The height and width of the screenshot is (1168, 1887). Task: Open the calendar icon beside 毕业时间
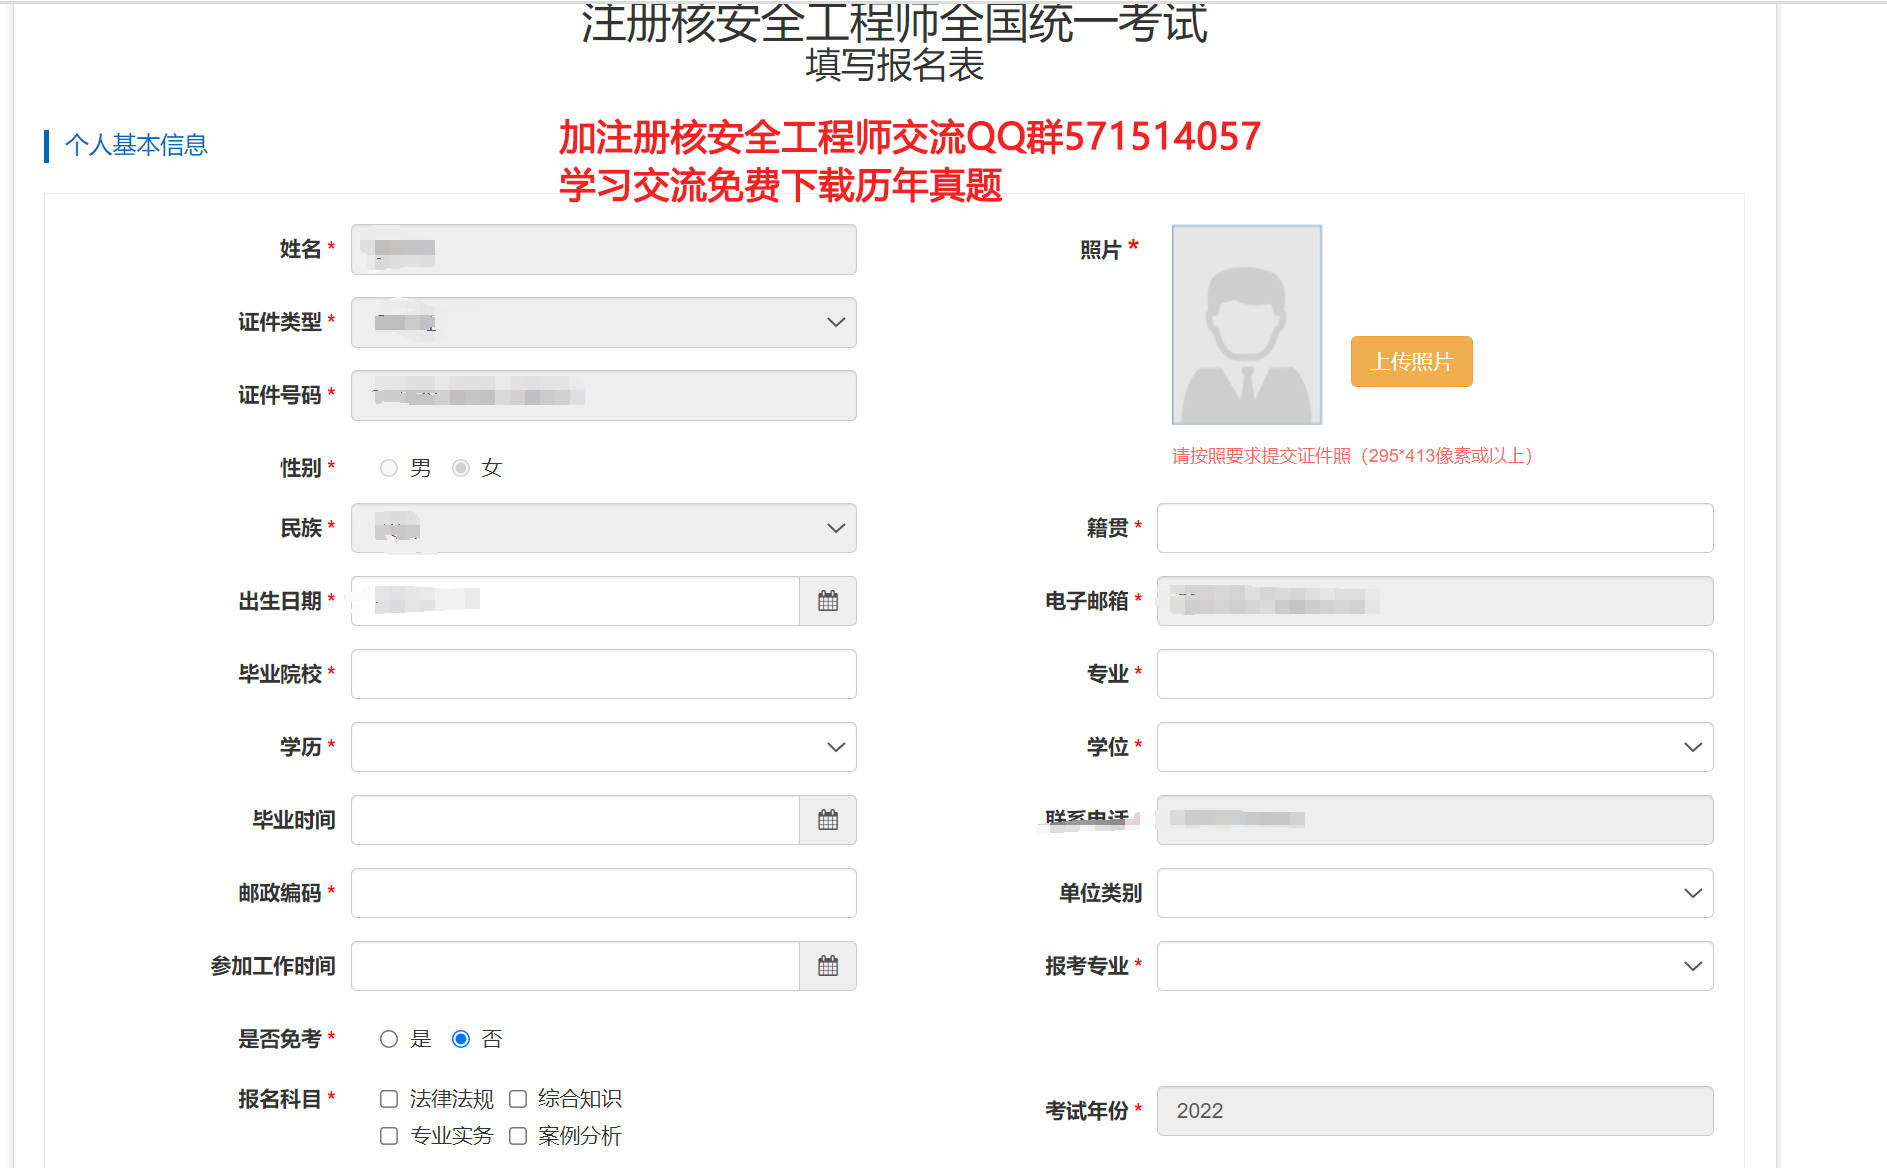coord(828,819)
